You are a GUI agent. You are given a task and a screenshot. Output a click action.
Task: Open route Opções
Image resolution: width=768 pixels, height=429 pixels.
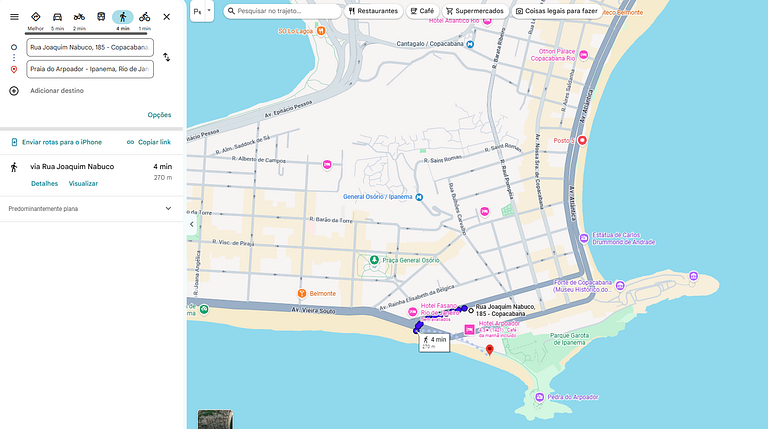(159, 115)
